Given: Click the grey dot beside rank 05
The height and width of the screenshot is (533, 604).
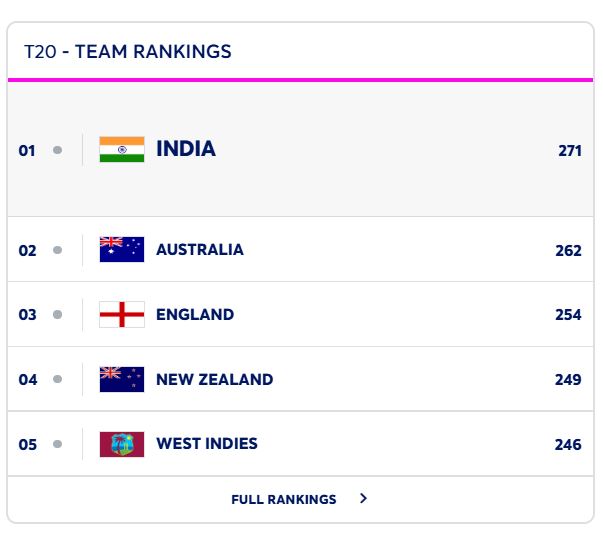Looking at the screenshot, I should tap(57, 444).
